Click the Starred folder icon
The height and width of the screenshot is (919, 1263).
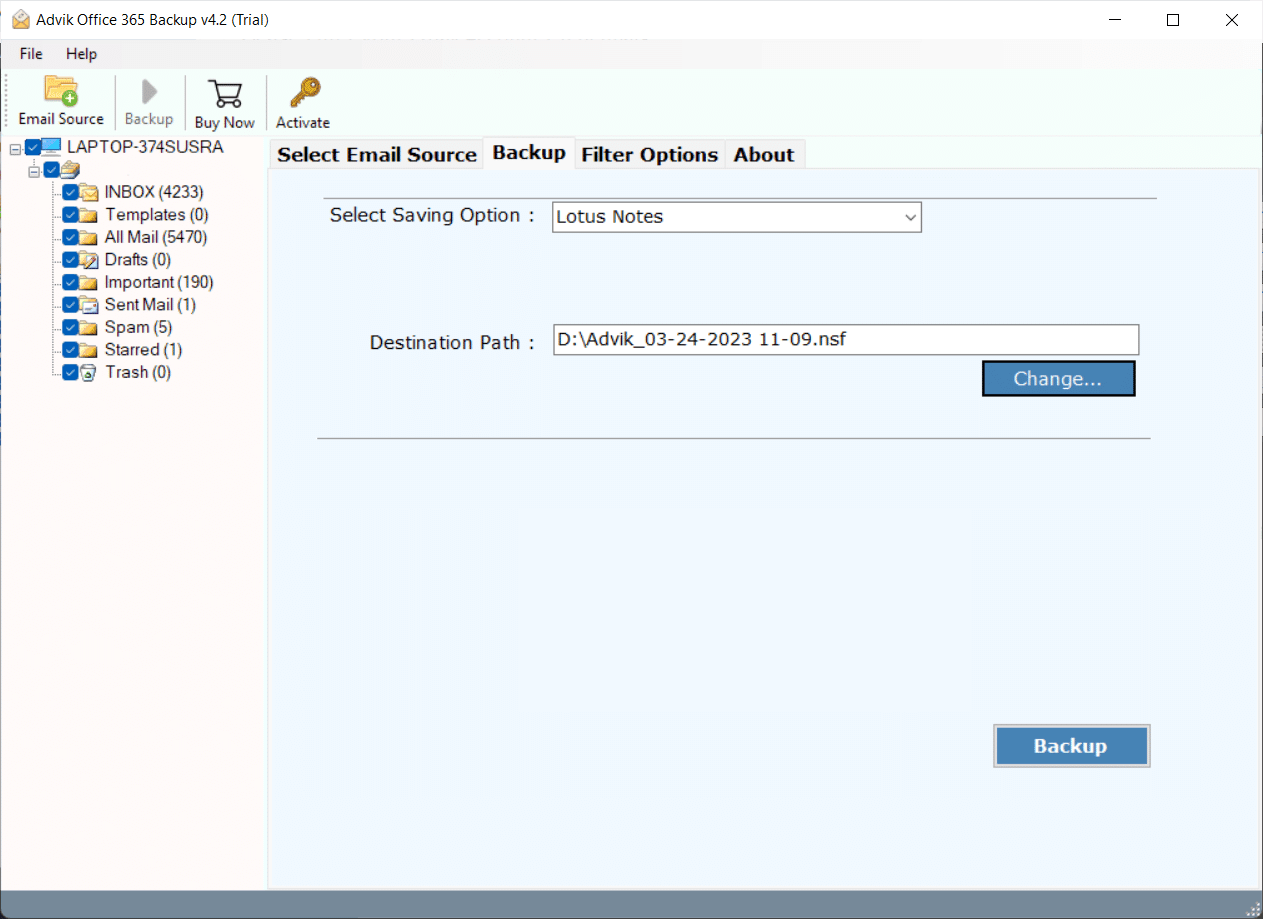90,350
